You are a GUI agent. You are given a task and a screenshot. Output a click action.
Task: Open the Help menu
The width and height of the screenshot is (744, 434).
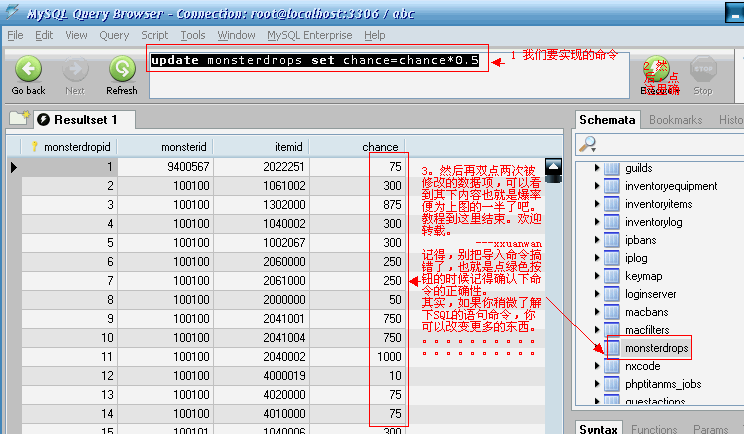pyautogui.click(x=375, y=35)
